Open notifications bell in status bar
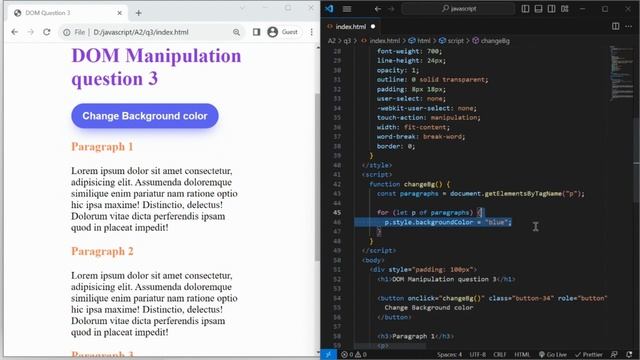The height and width of the screenshot is (360, 640). click(629, 354)
